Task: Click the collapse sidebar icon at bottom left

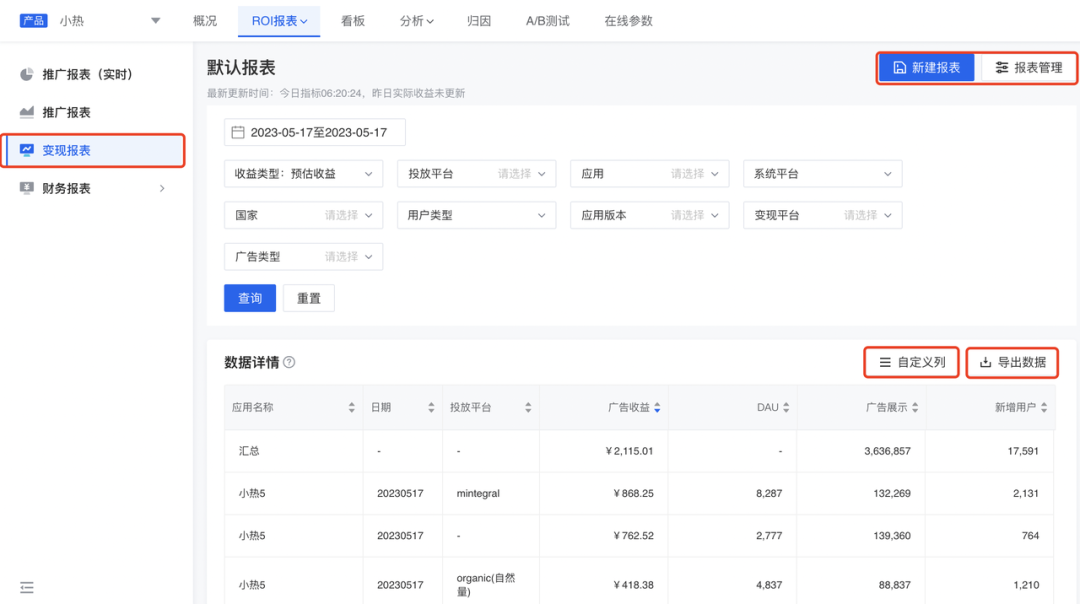Action: tap(27, 587)
